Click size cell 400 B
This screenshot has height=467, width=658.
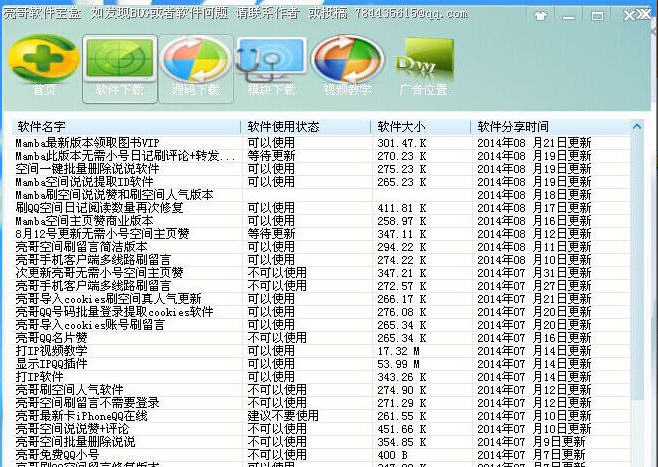pos(392,455)
